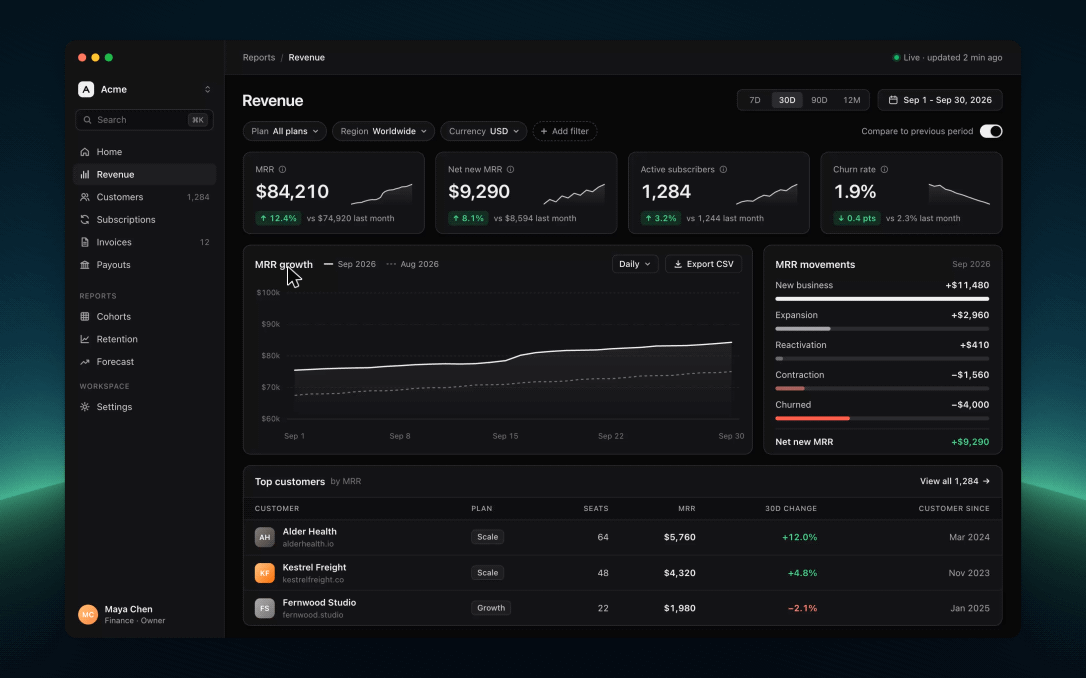
Task: Click the New business progress bar
Action: (882, 298)
